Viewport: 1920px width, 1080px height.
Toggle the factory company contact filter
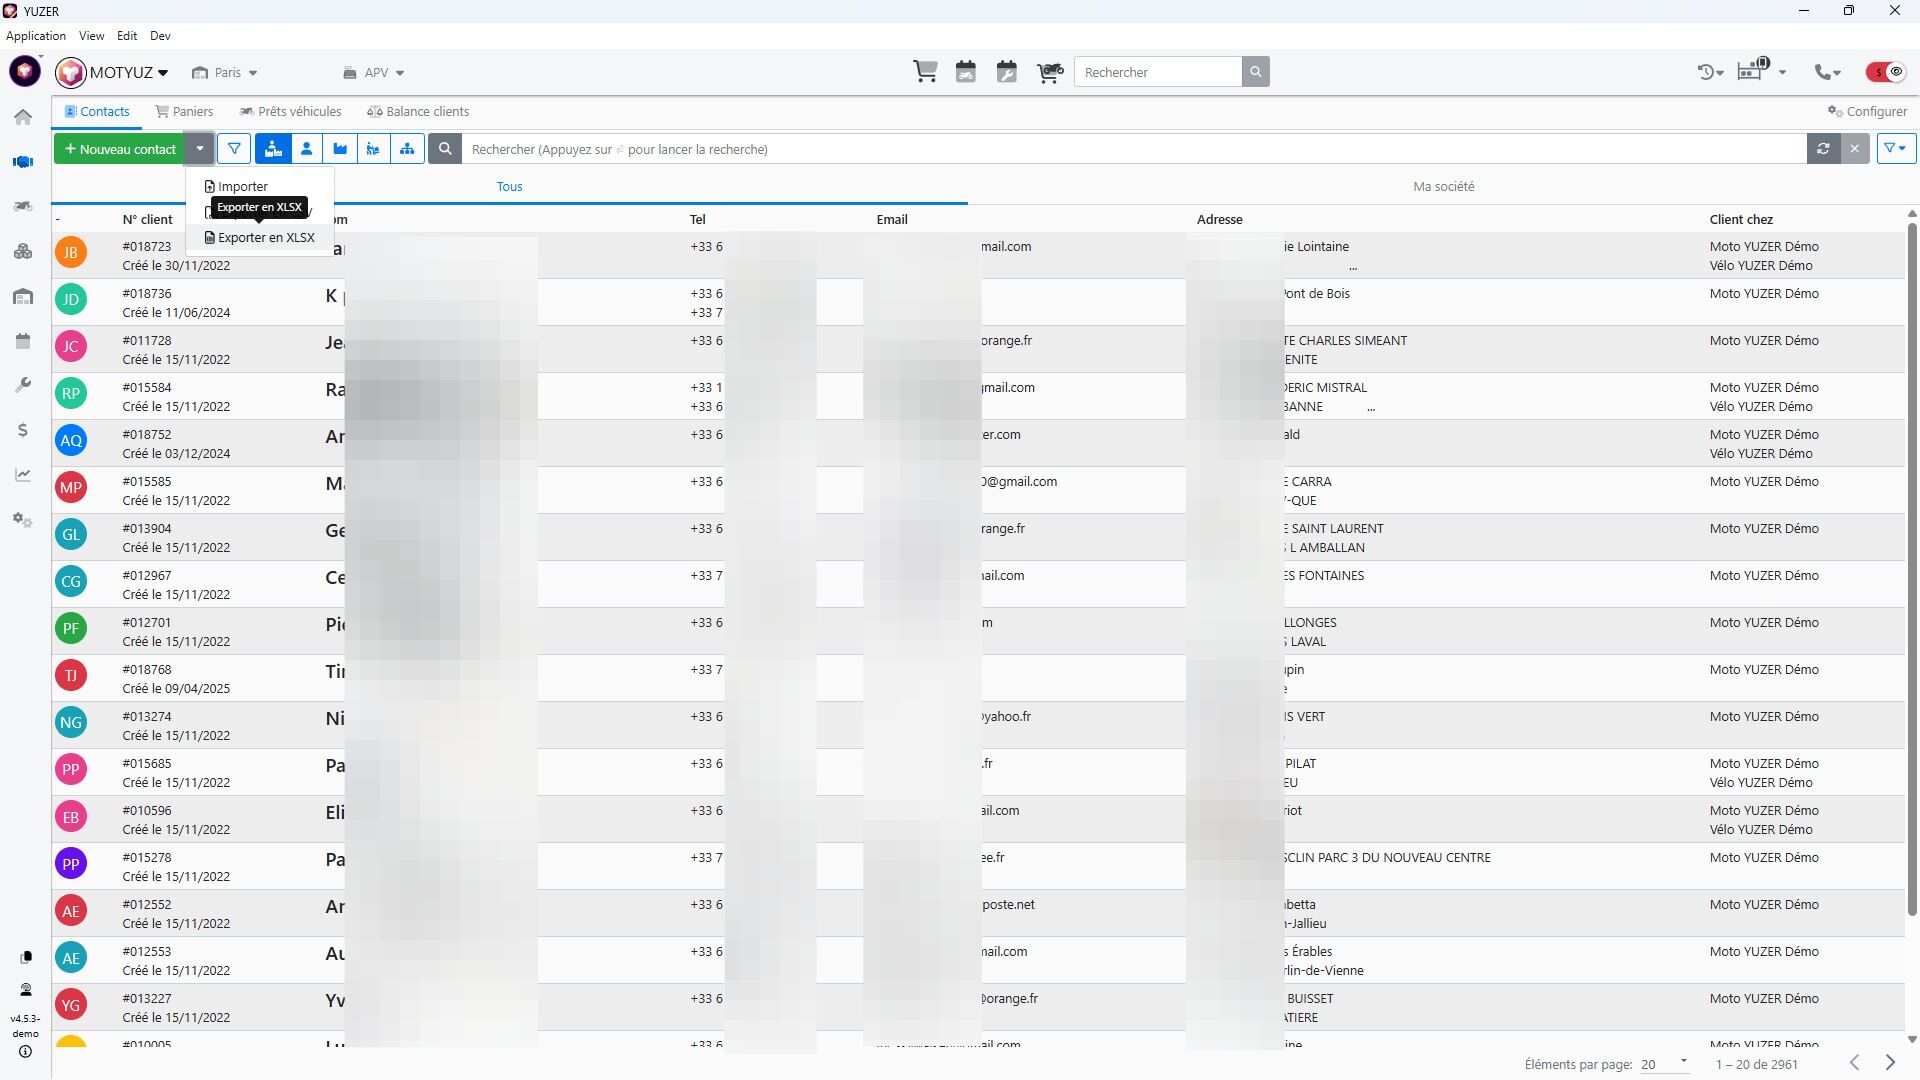point(340,149)
